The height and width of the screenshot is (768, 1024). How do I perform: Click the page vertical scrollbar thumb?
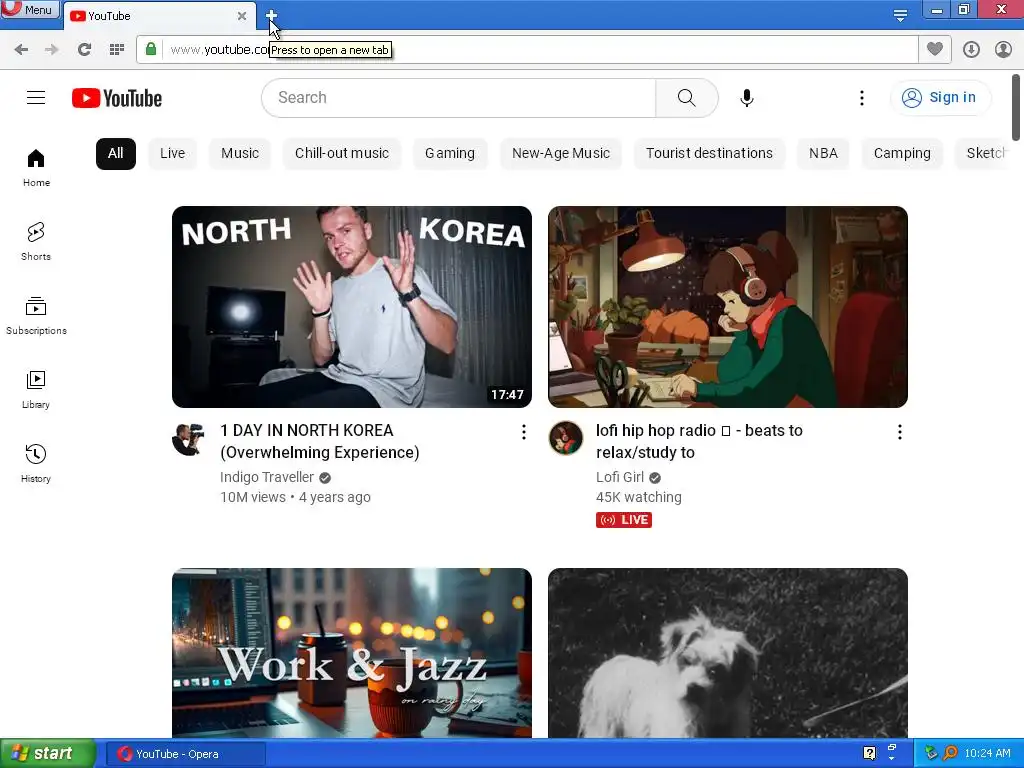(x=1016, y=107)
